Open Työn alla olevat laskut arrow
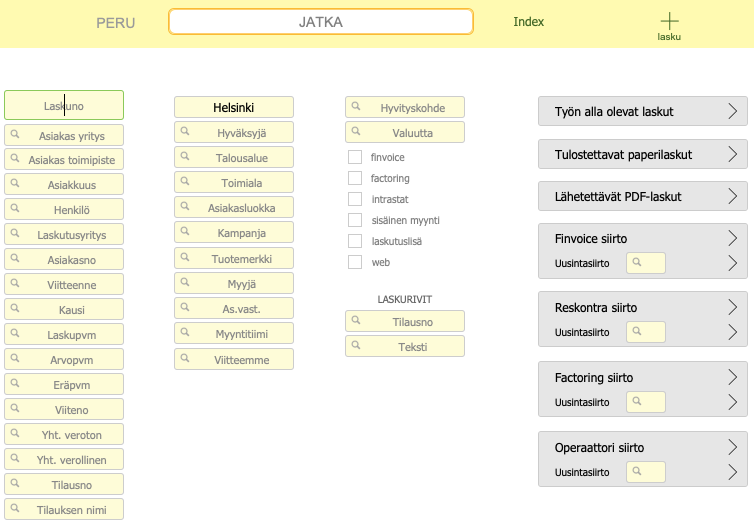754x529 pixels. [x=732, y=111]
